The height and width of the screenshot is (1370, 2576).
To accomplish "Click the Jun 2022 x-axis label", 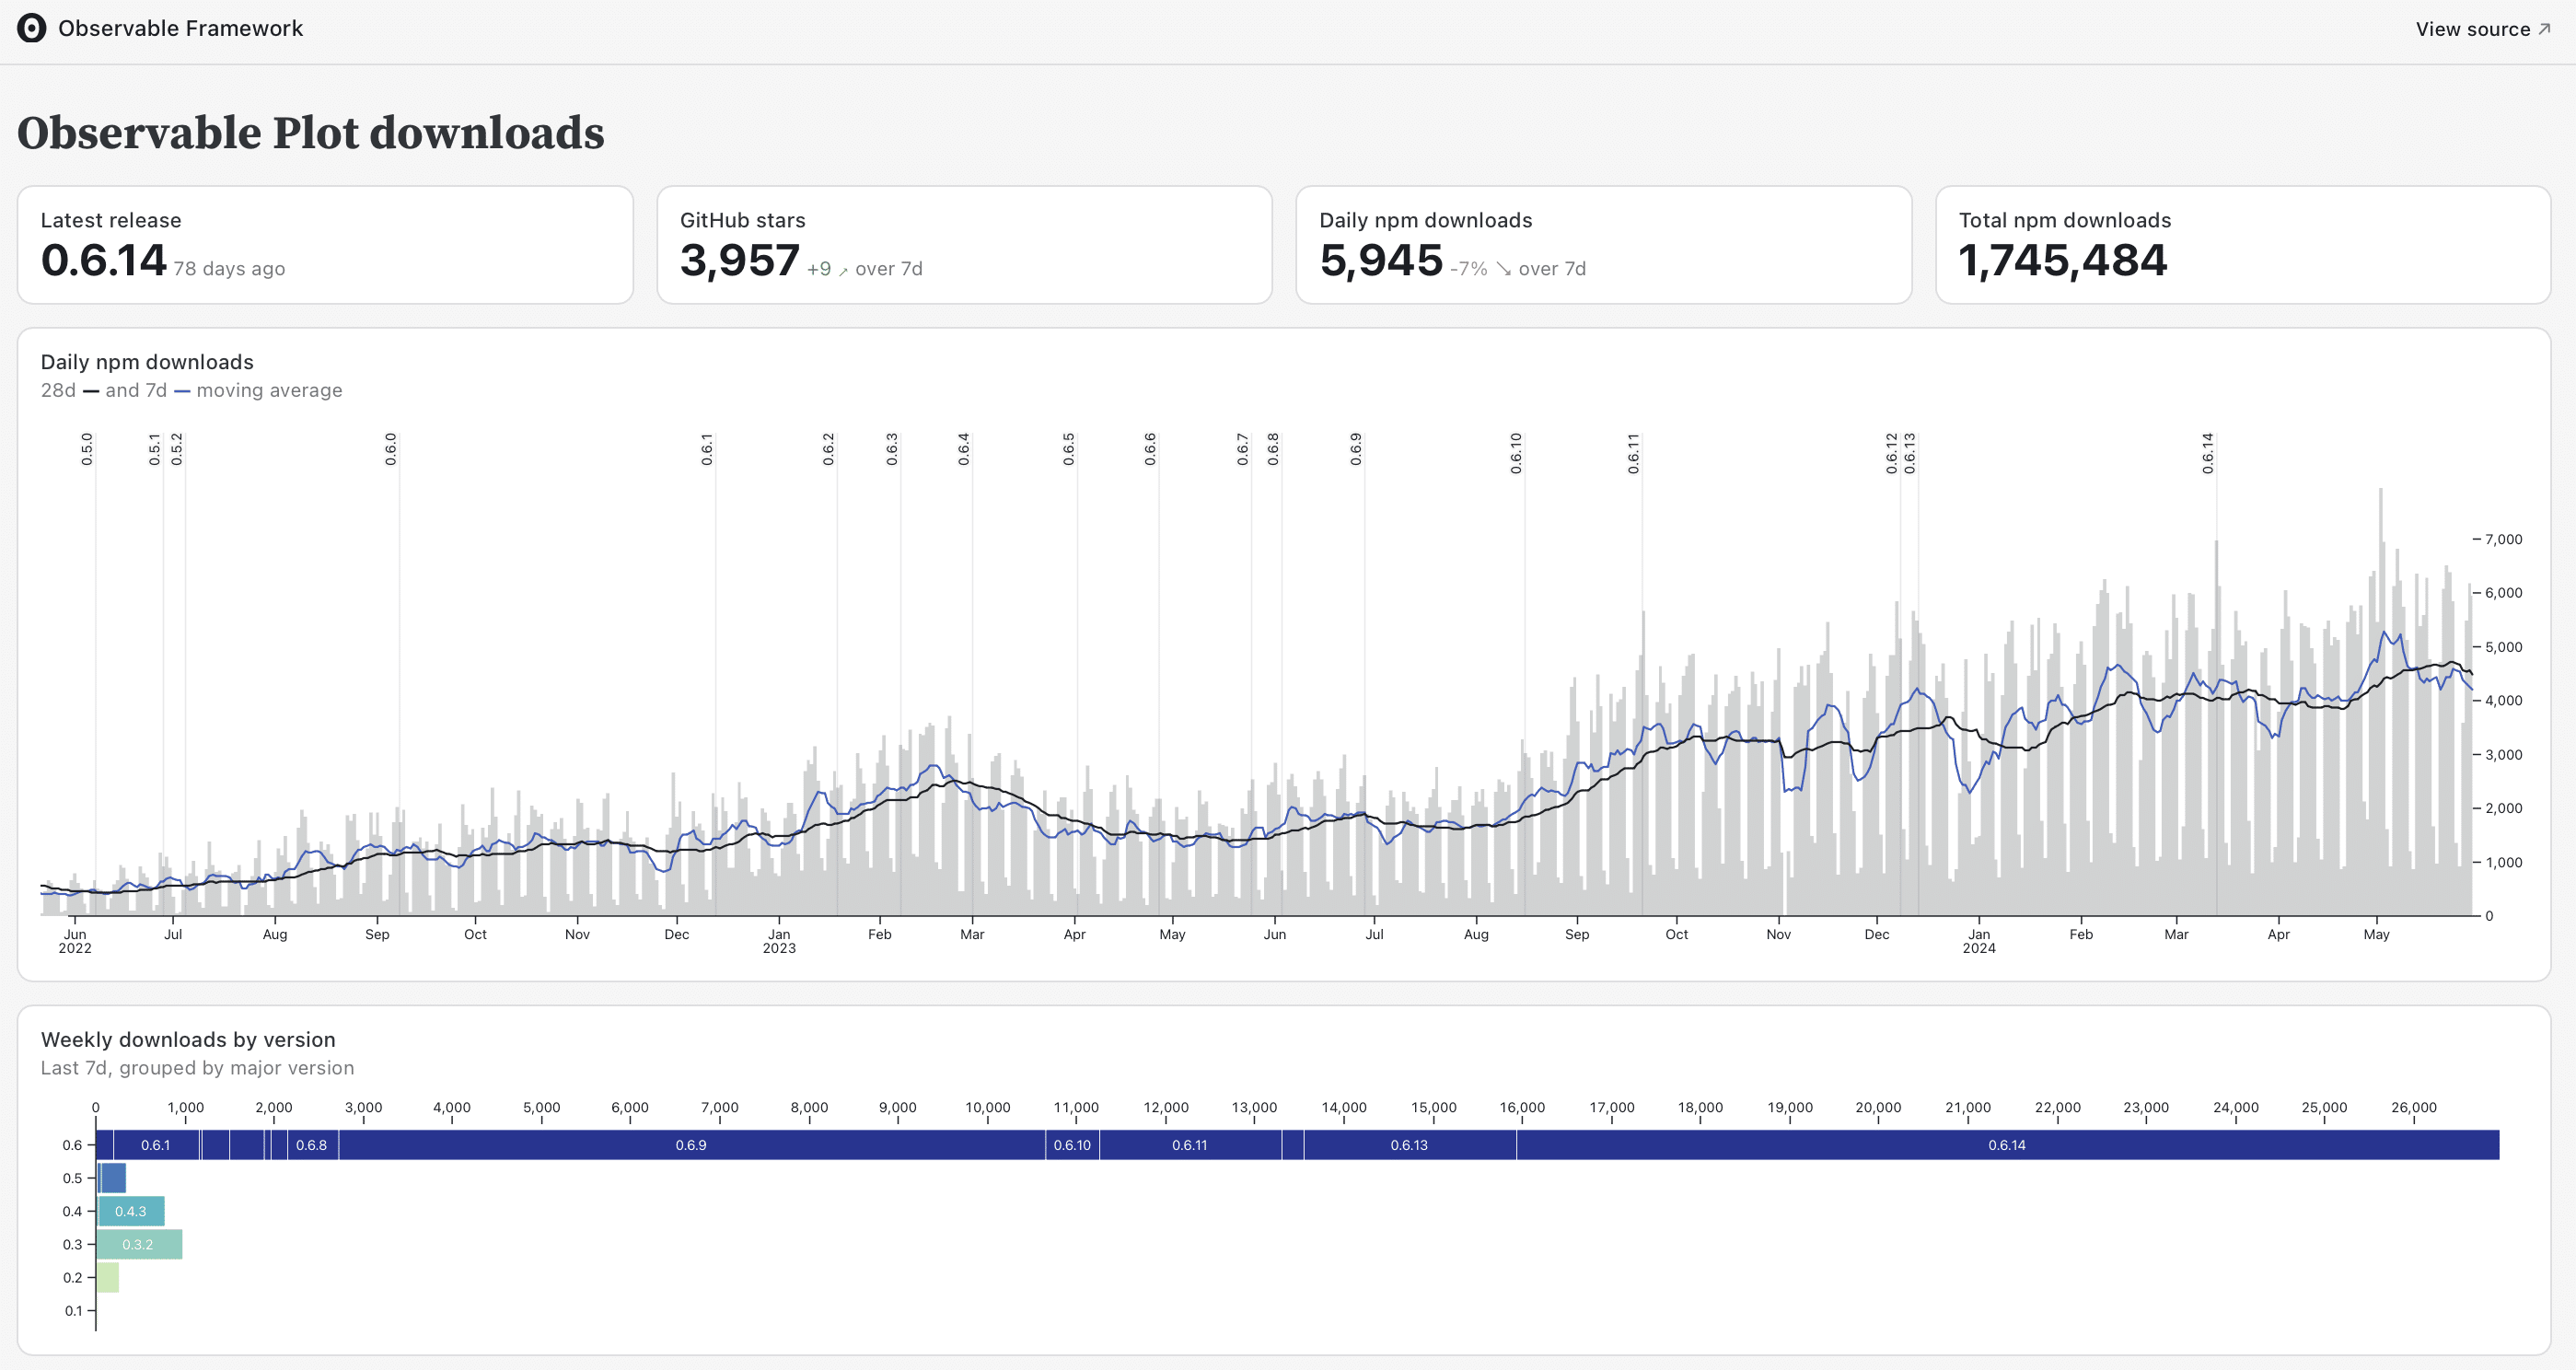I will point(75,941).
